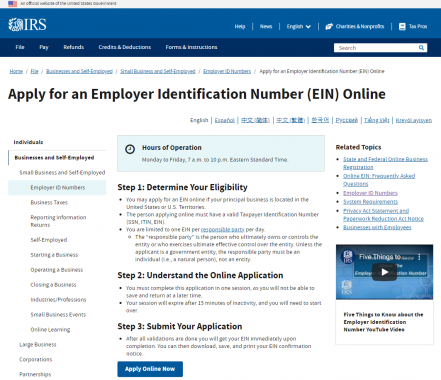
Task: Open Online EIN: Frequently Asked Questions
Action: (379, 180)
